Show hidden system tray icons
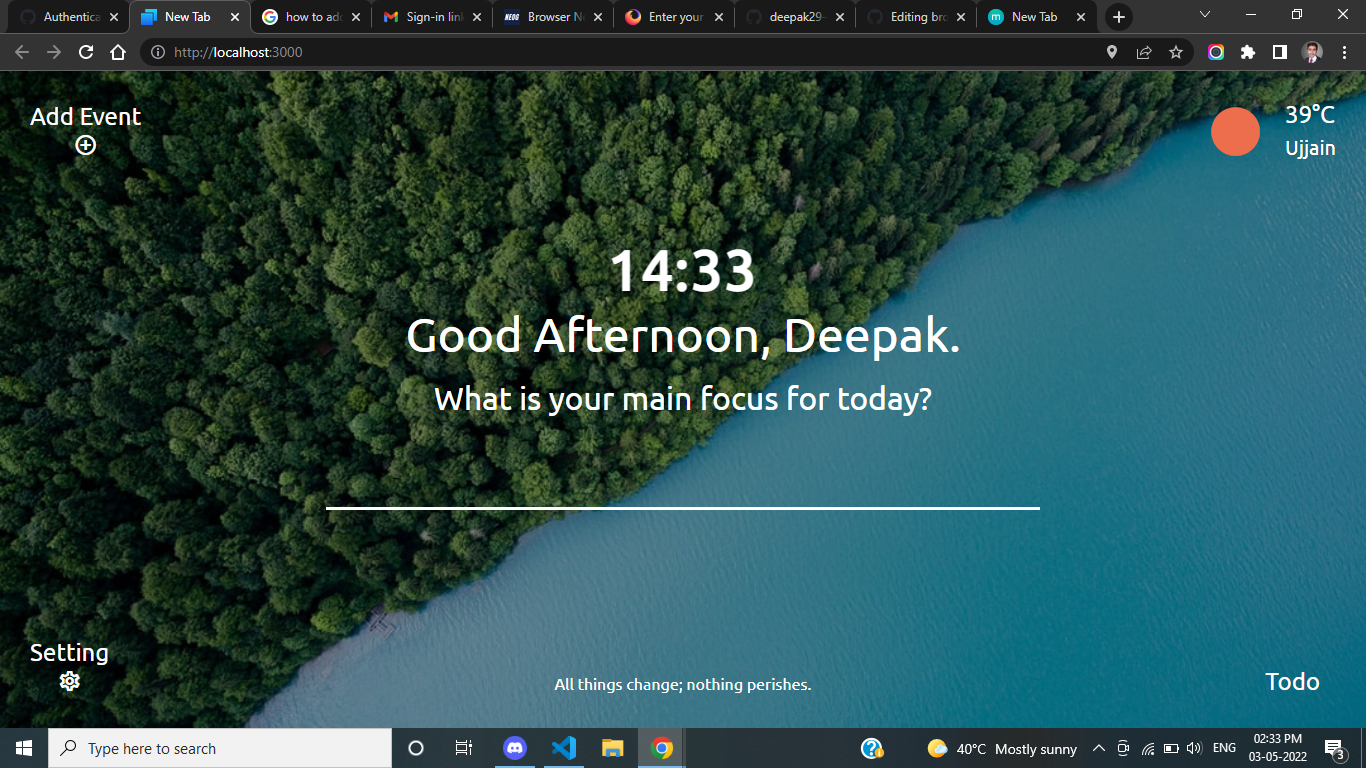The height and width of the screenshot is (768, 1366). click(1098, 748)
